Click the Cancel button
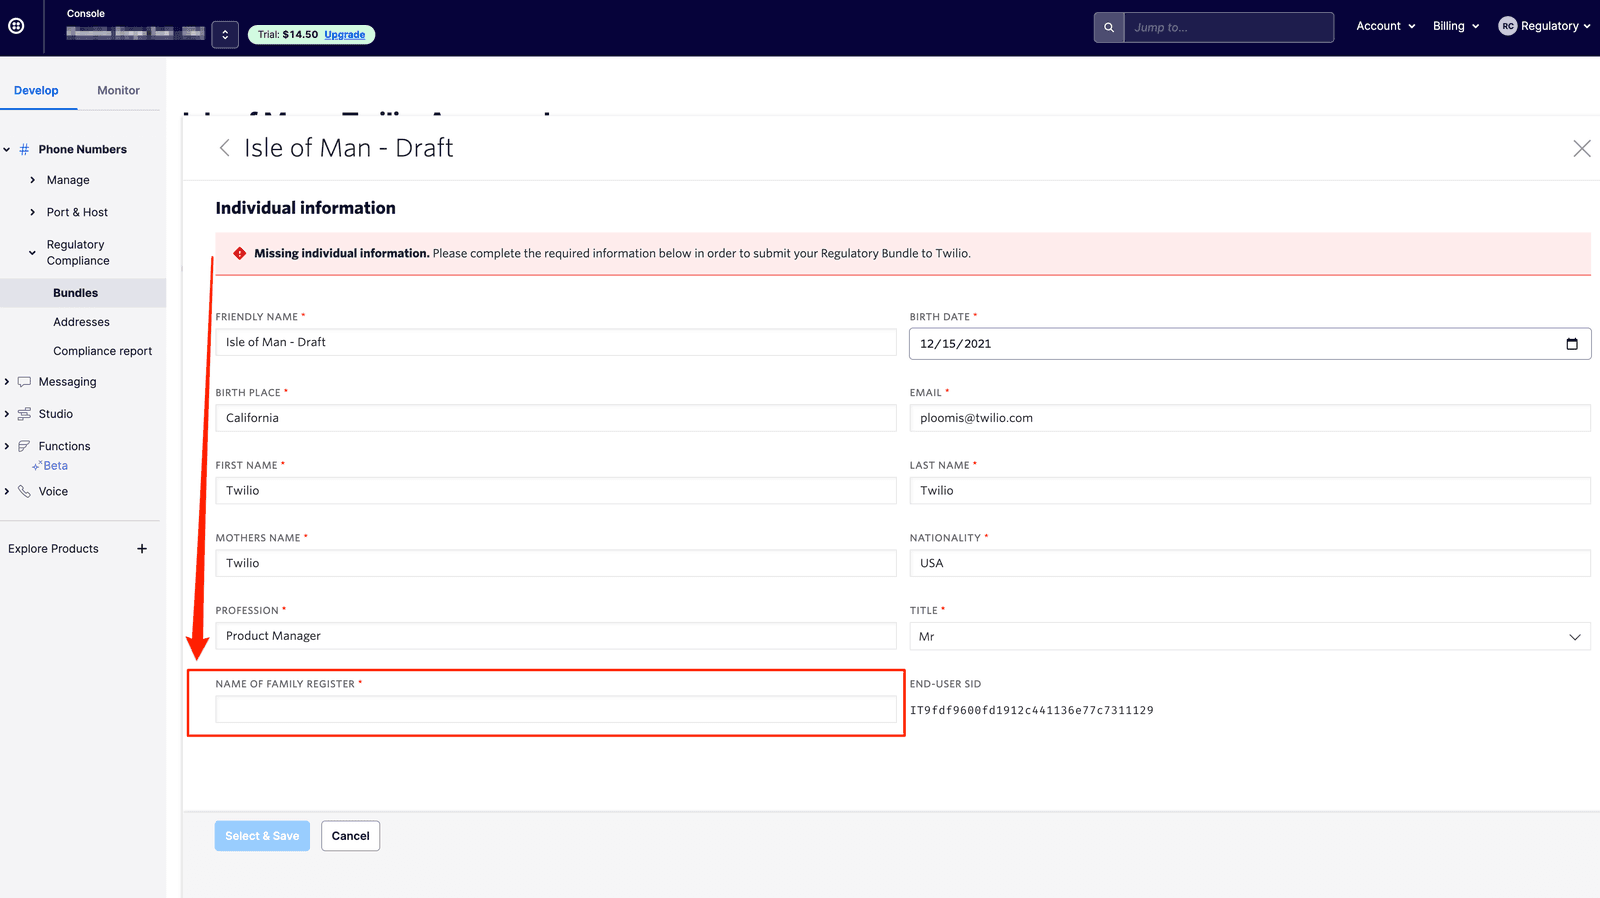The height and width of the screenshot is (898, 1600). [350, 836]
